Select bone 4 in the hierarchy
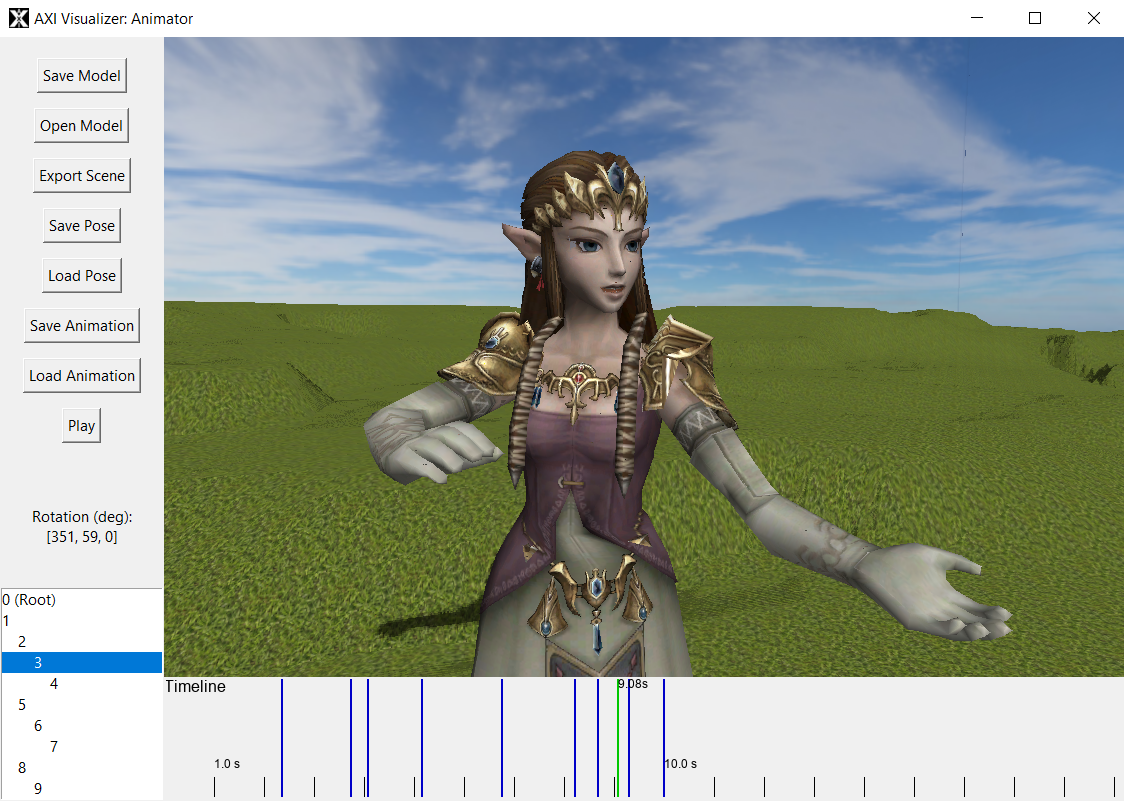This screenshot has height=801, width=1124. click(x=54, y=684)
